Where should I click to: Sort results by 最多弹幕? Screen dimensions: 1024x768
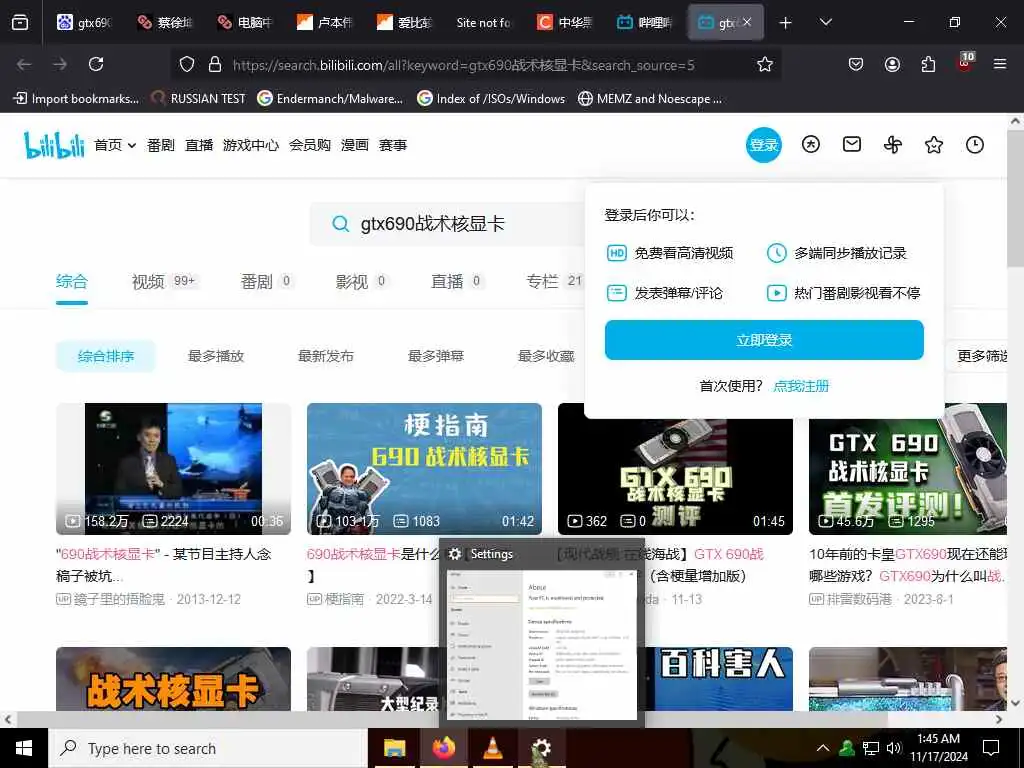click(436, 356)
